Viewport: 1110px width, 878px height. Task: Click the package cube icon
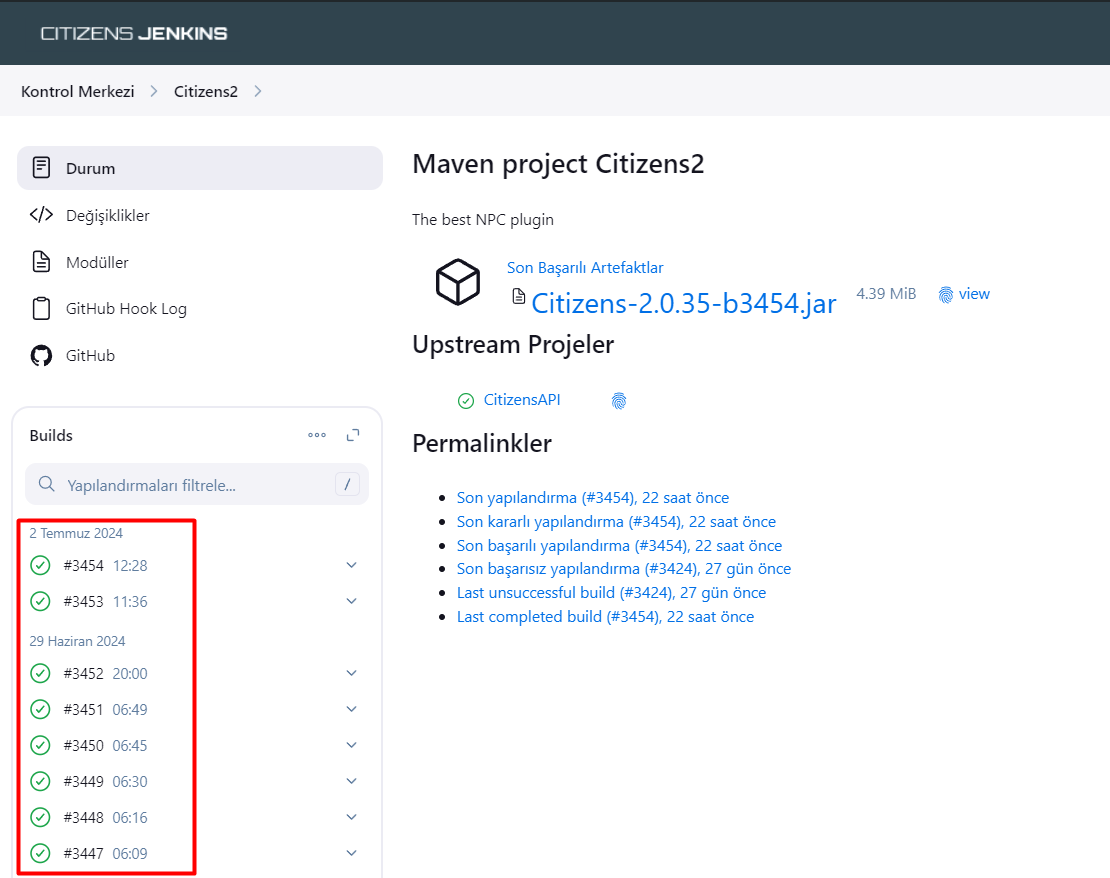click(457, 282)
